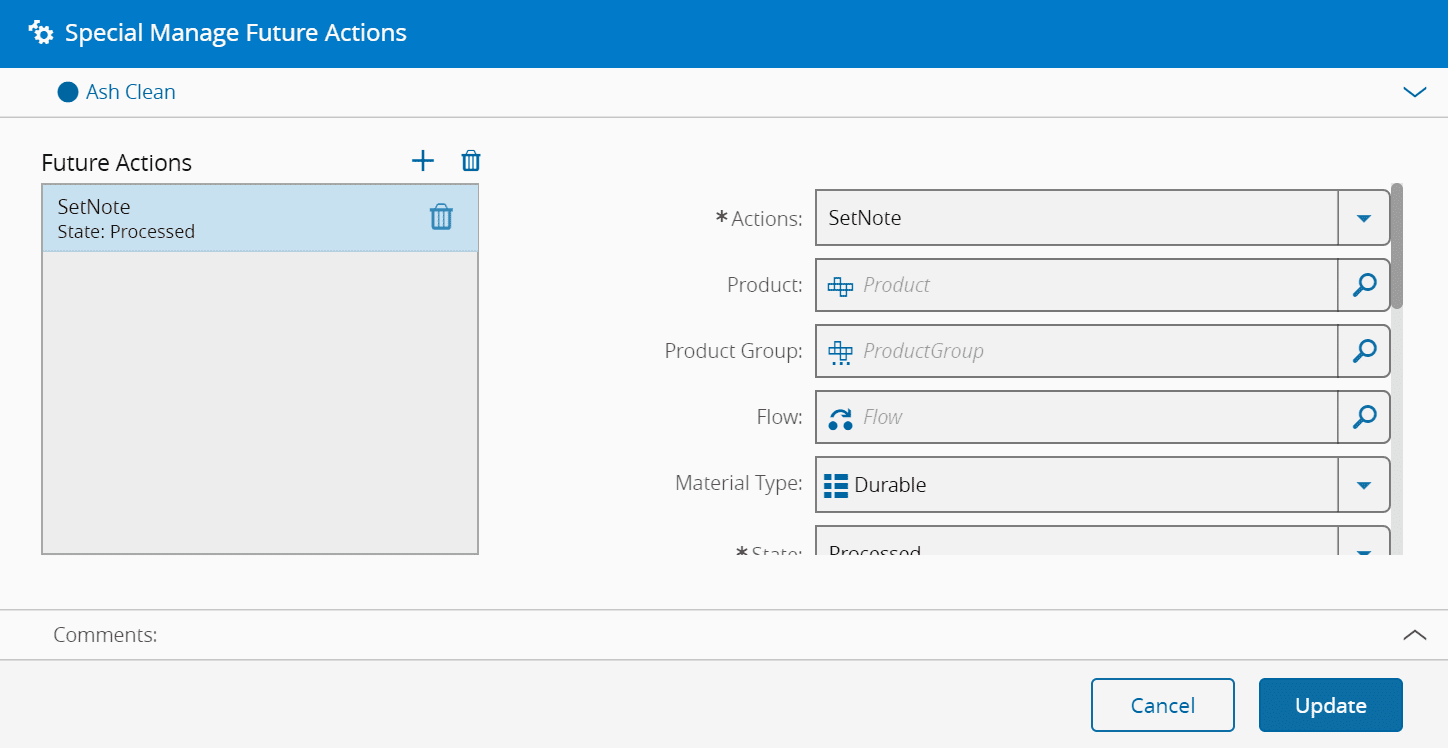Click the list icon beside Durable material type
Image resolution: width=1448 pixels, height=748 pixels.
[x=837, y=484]
